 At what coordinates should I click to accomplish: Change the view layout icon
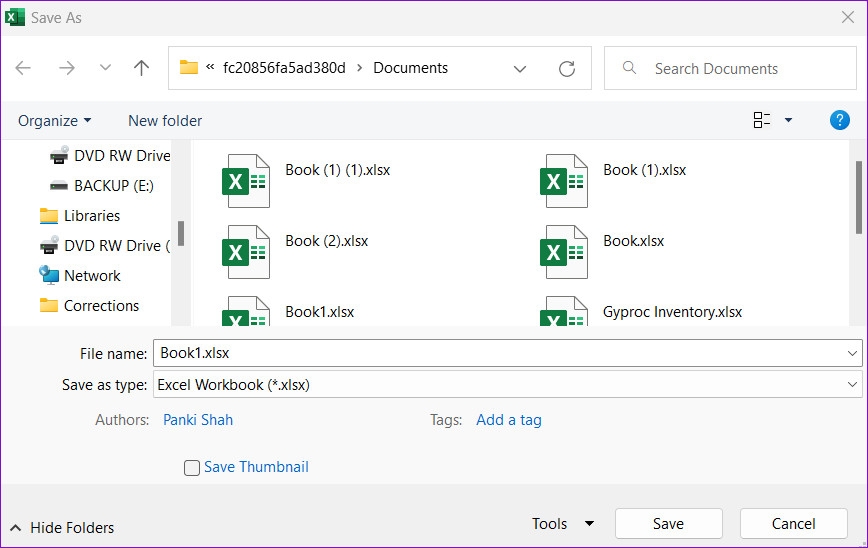point(762,120)
